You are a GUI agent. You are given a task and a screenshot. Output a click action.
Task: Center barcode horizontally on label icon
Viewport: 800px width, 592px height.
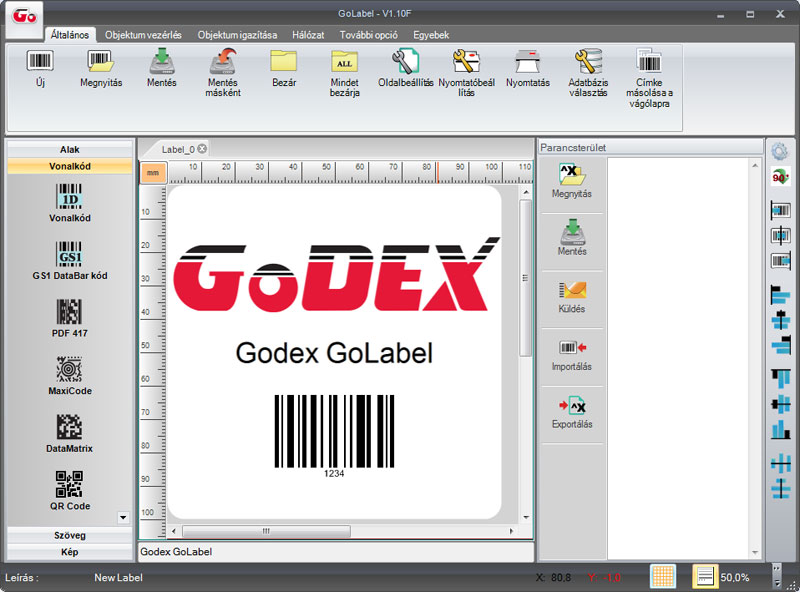[x=781, y=236]
